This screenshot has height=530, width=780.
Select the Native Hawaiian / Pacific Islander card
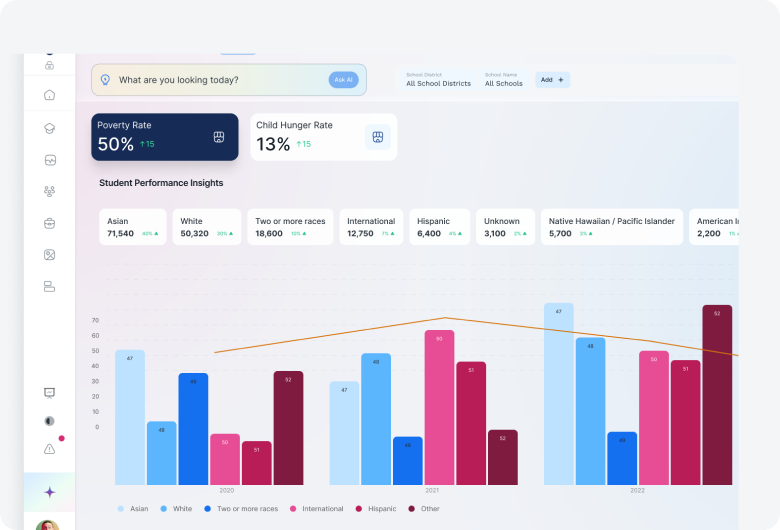click(611, 227)
